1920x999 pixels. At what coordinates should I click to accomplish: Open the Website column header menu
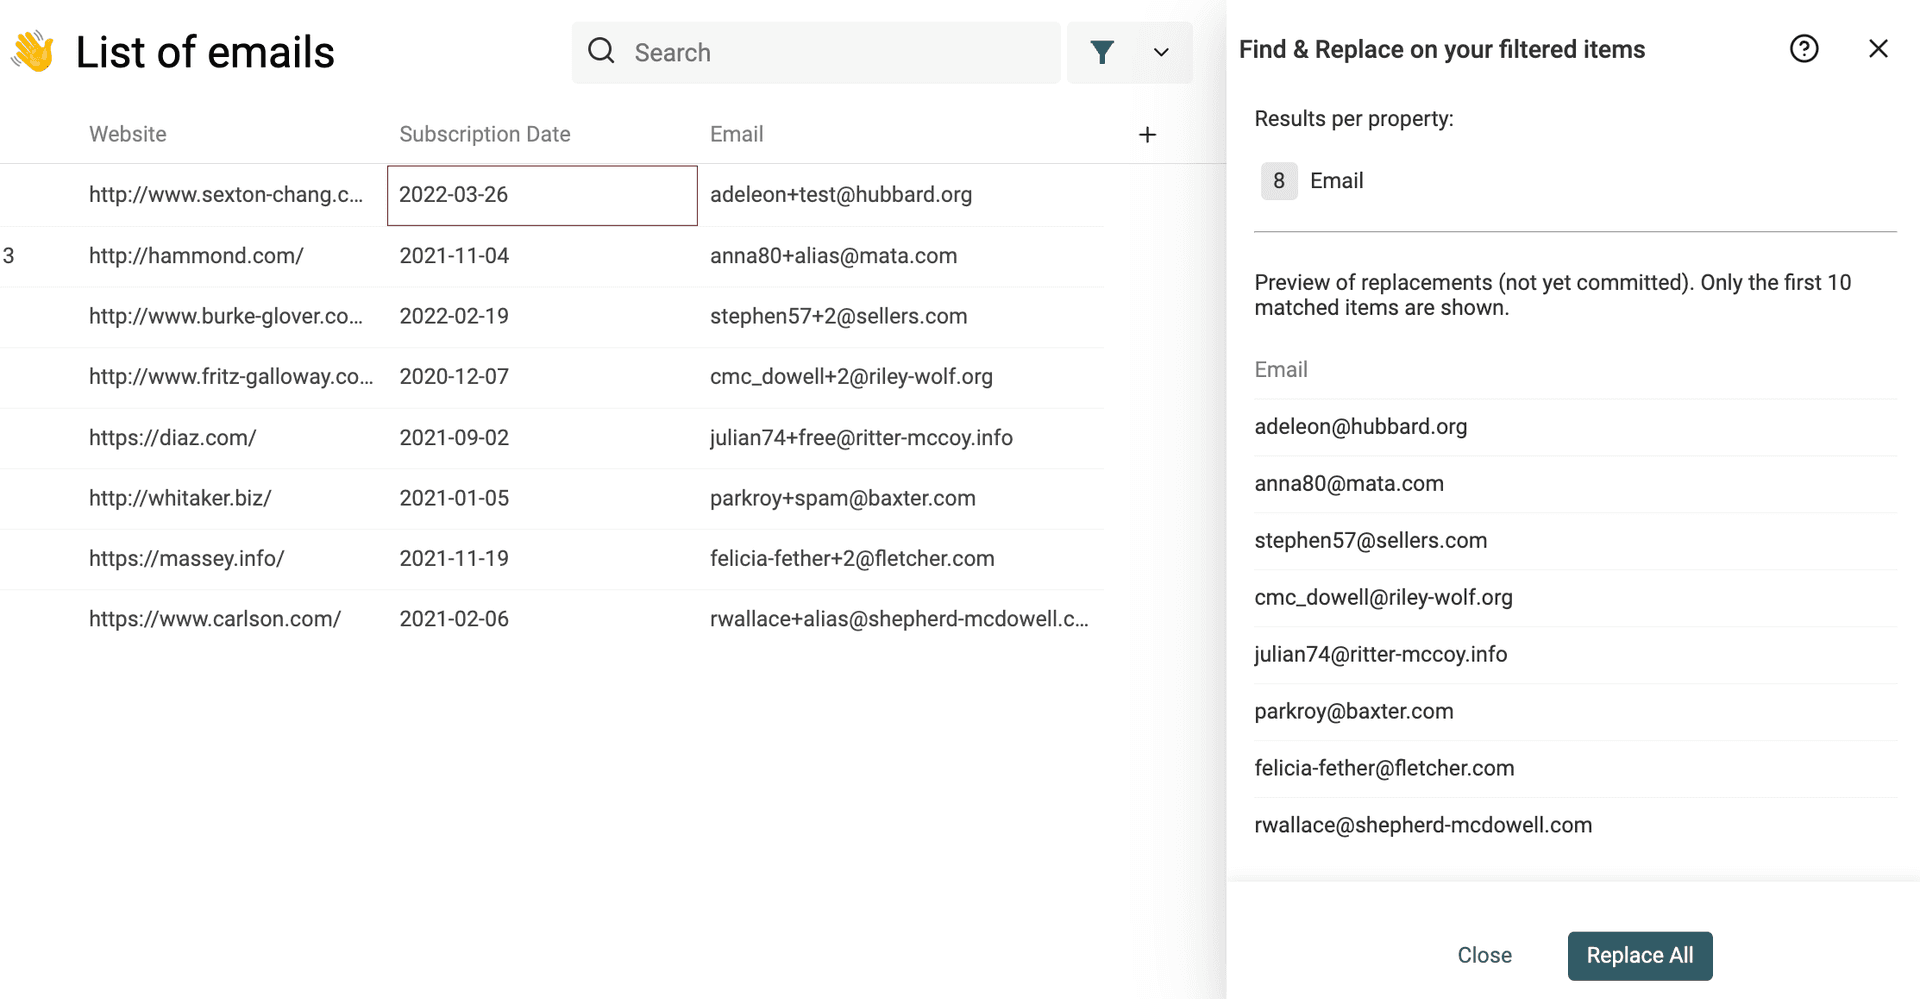tap(127, 134)
